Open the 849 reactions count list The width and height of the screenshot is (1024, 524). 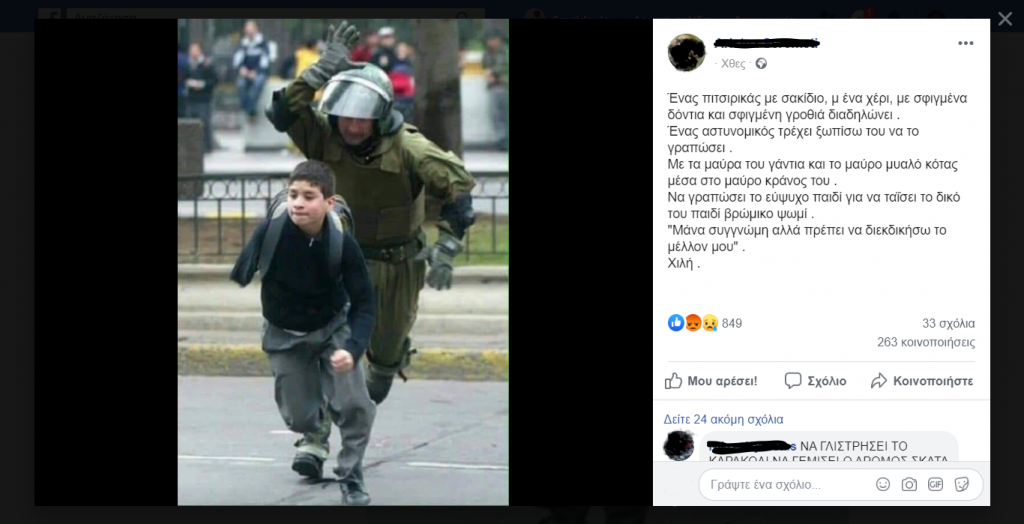tap(732, 323)
